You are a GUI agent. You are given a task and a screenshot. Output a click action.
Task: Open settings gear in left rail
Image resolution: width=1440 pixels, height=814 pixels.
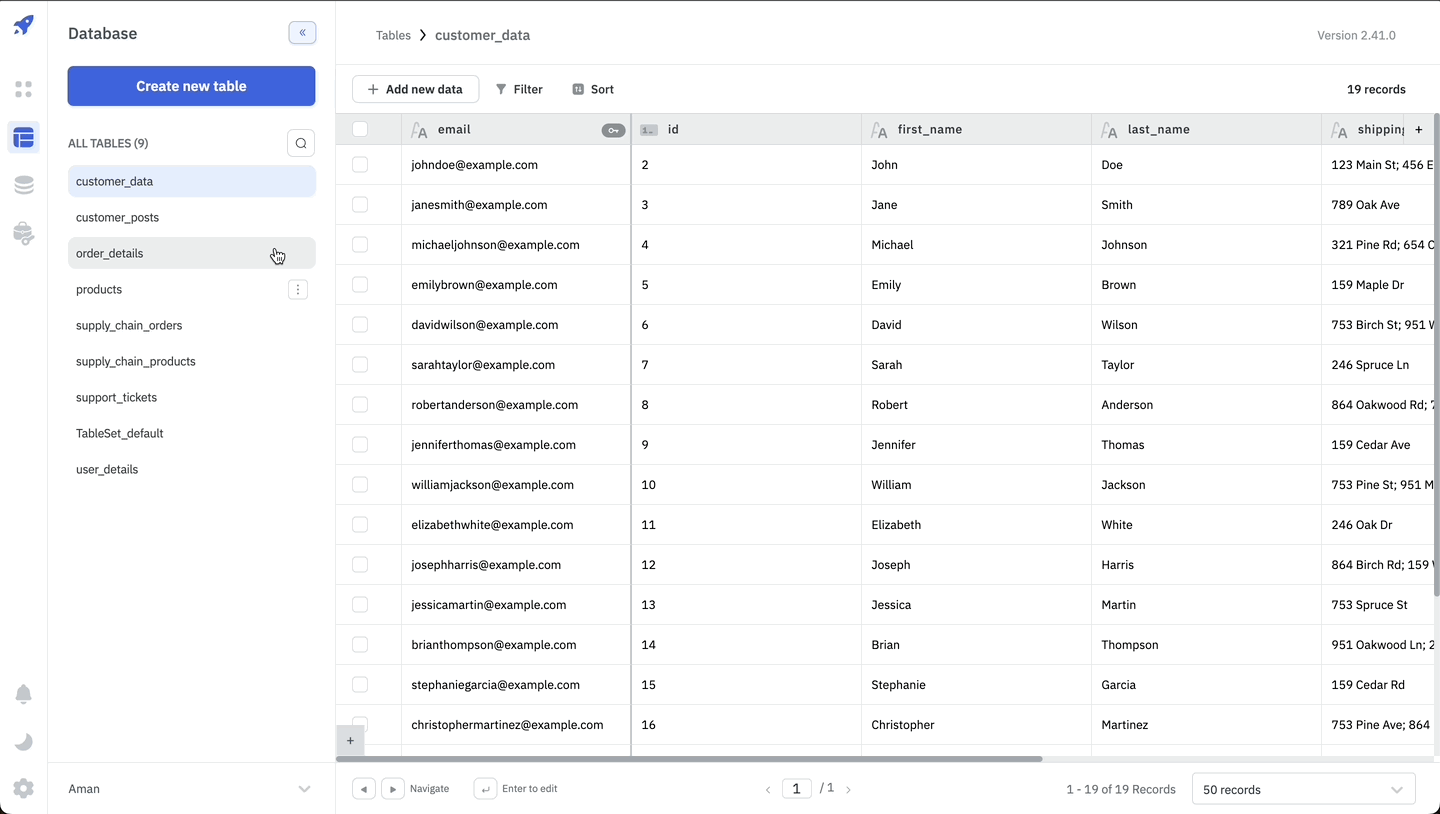[x=24, y=789]
